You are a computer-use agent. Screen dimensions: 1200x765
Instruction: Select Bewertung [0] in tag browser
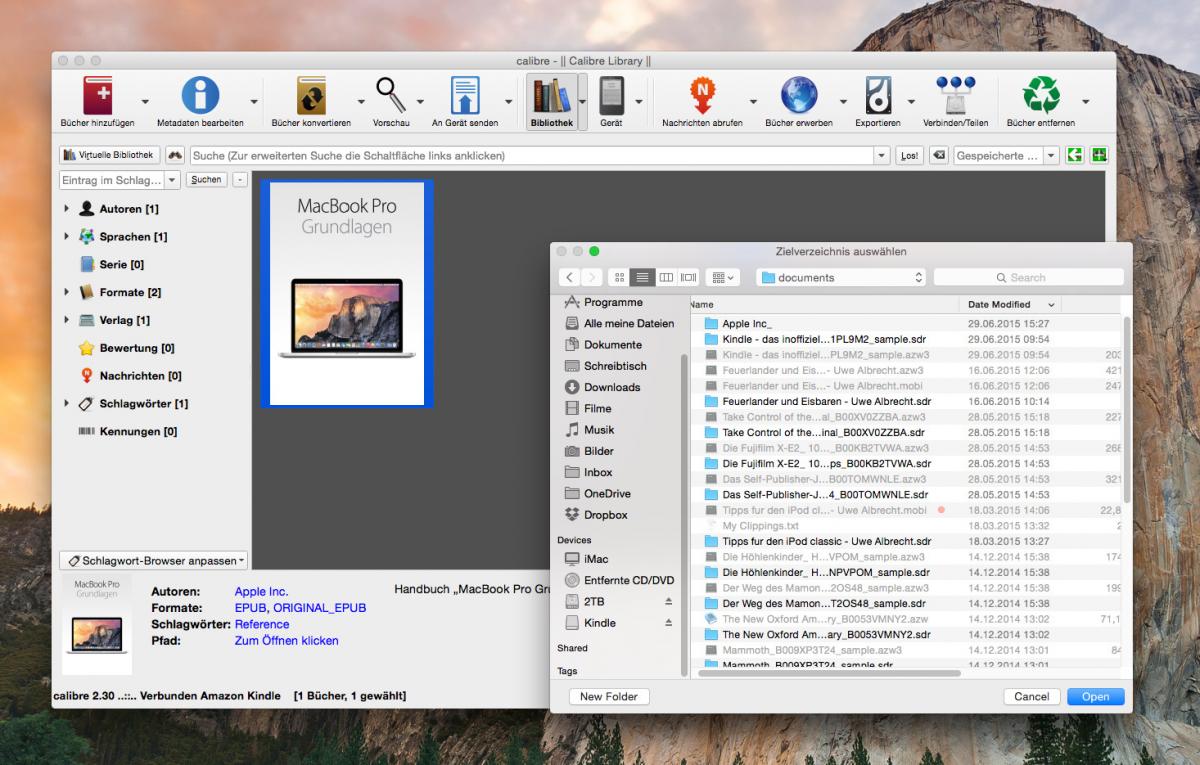126,348
